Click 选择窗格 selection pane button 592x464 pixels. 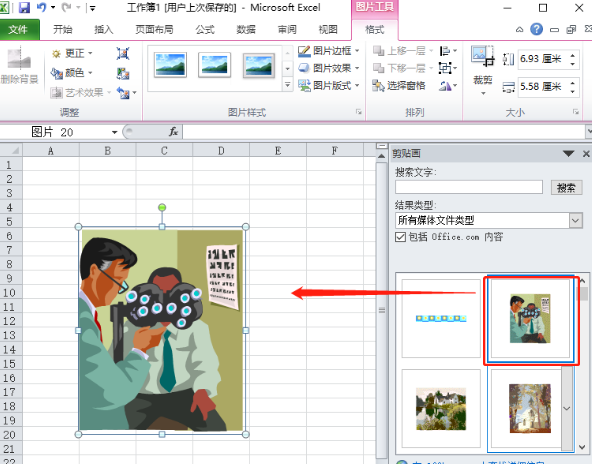[399, 86]
